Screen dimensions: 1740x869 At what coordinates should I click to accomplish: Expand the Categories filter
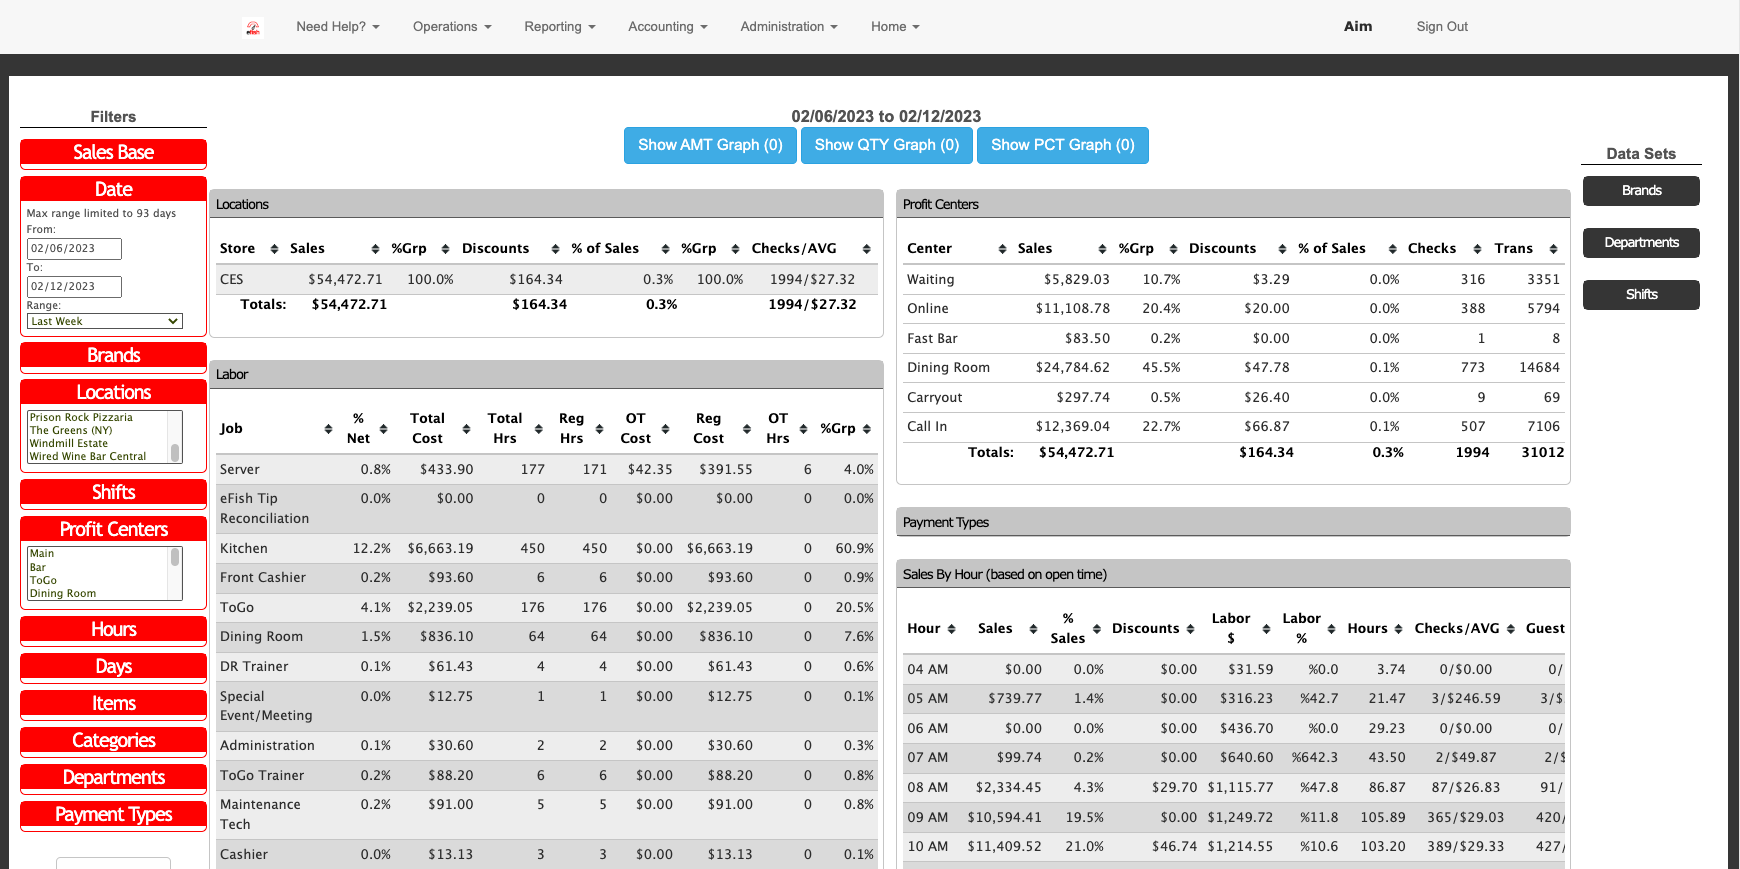click(113, 741)
